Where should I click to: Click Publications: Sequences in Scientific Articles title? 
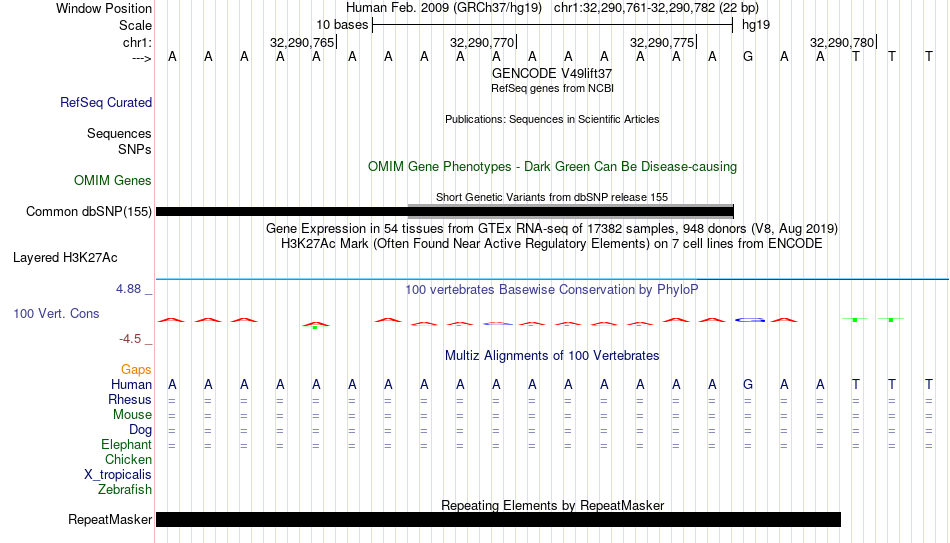552,119
